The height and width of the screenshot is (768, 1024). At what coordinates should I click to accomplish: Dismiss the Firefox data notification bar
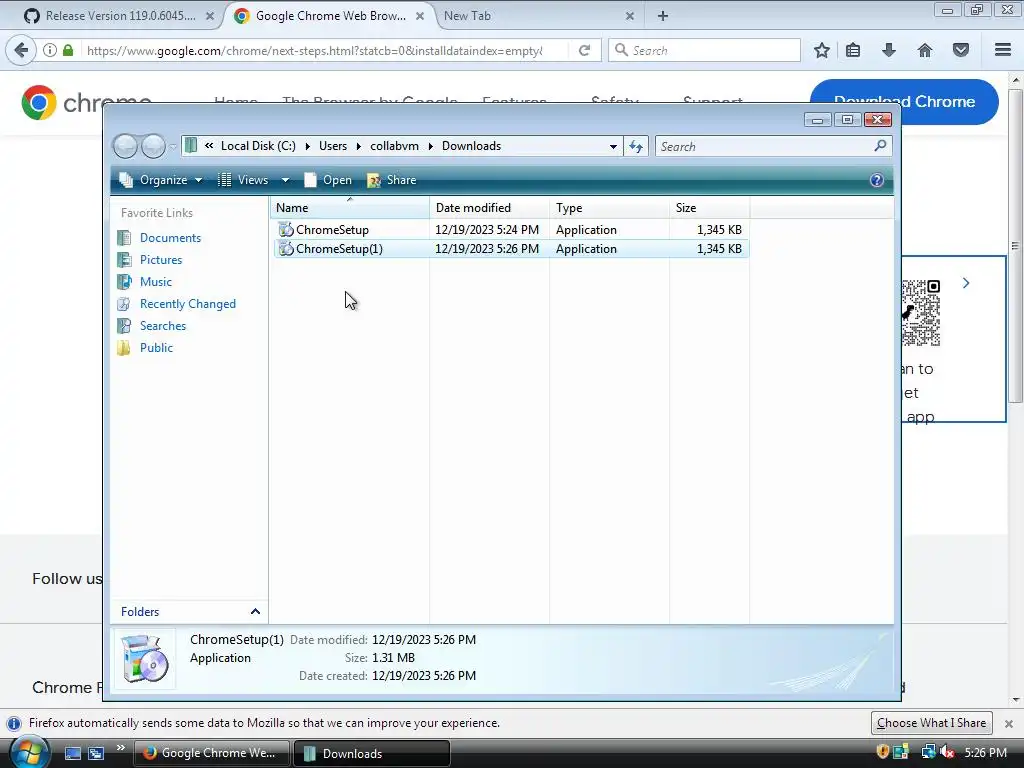click(x=1008, y=724)
